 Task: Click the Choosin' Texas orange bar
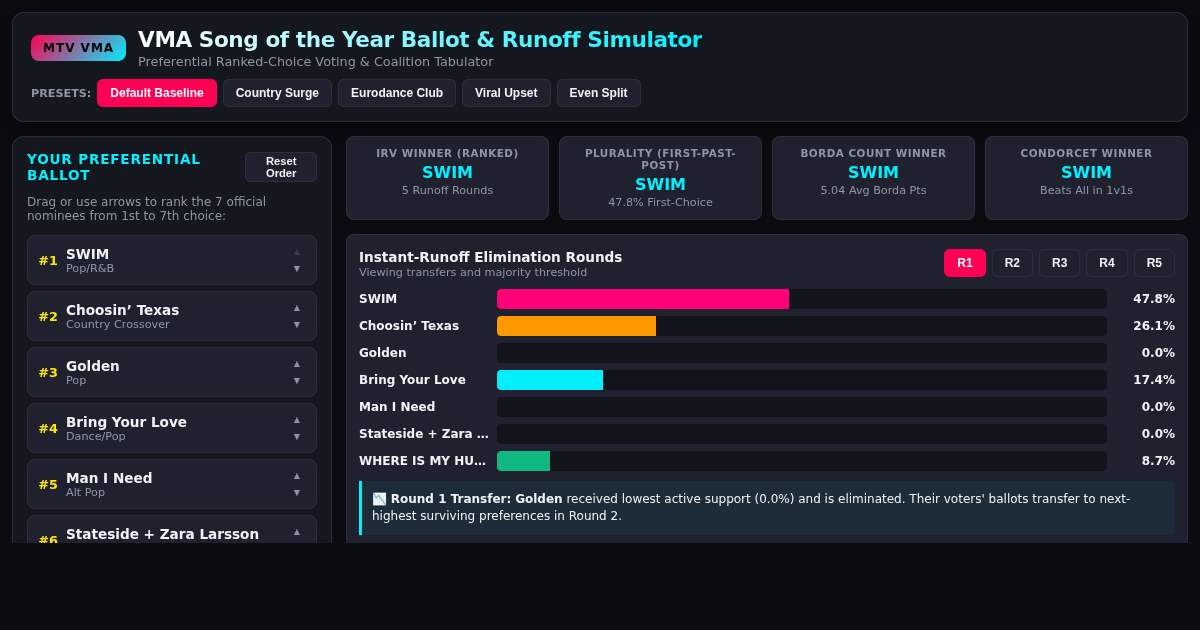coord(576,326)
